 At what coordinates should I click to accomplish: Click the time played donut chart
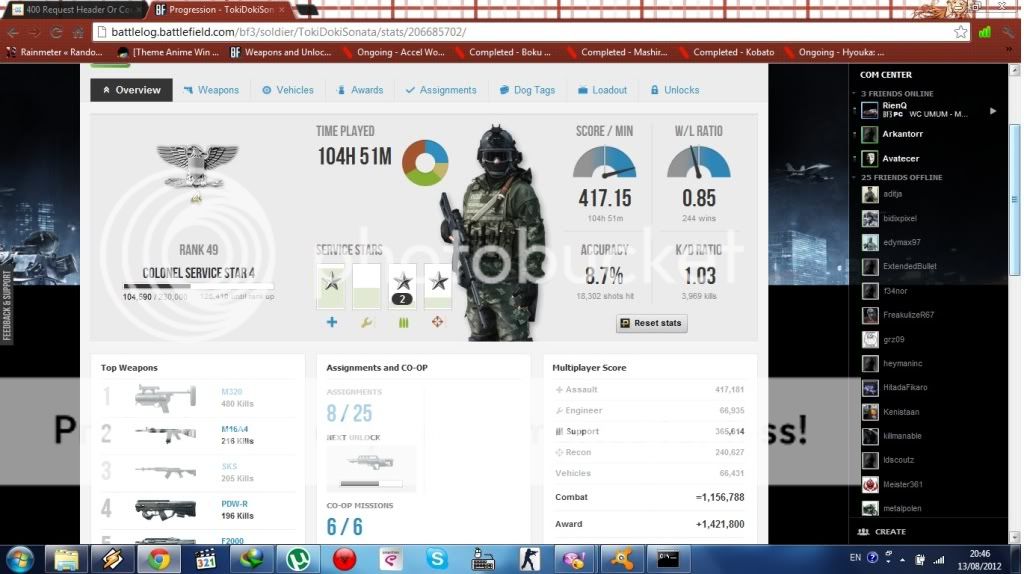point(425,163)
